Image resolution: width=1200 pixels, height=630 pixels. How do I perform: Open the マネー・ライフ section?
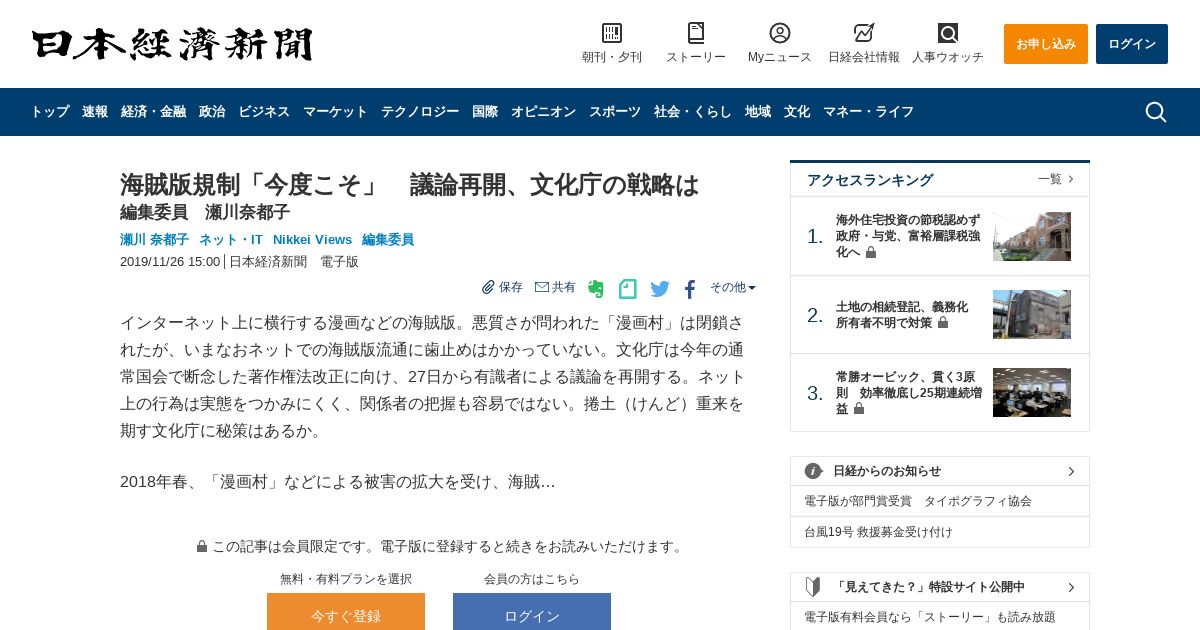coord(869,112)
